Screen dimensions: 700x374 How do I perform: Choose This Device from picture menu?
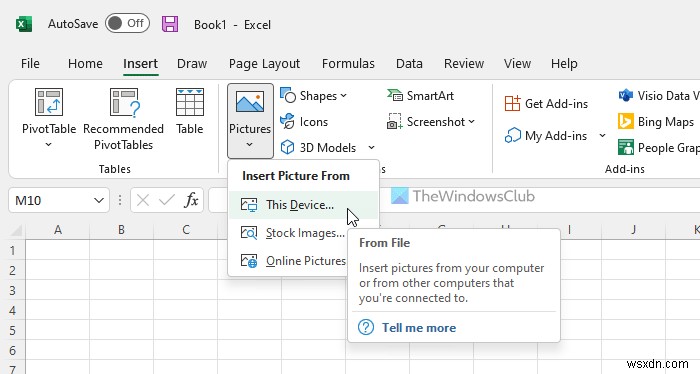(304, 205)
